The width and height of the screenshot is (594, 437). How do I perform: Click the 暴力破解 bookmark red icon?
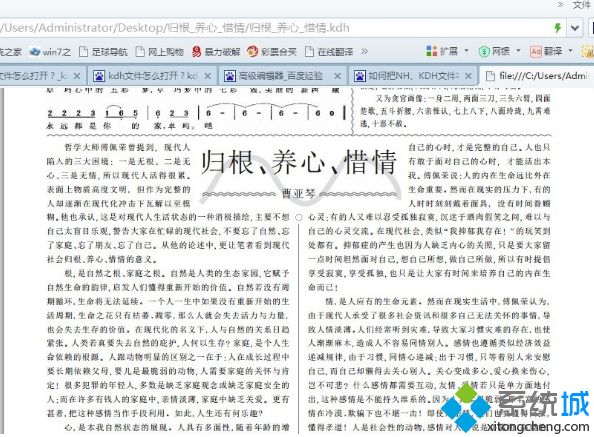point(197,52)
